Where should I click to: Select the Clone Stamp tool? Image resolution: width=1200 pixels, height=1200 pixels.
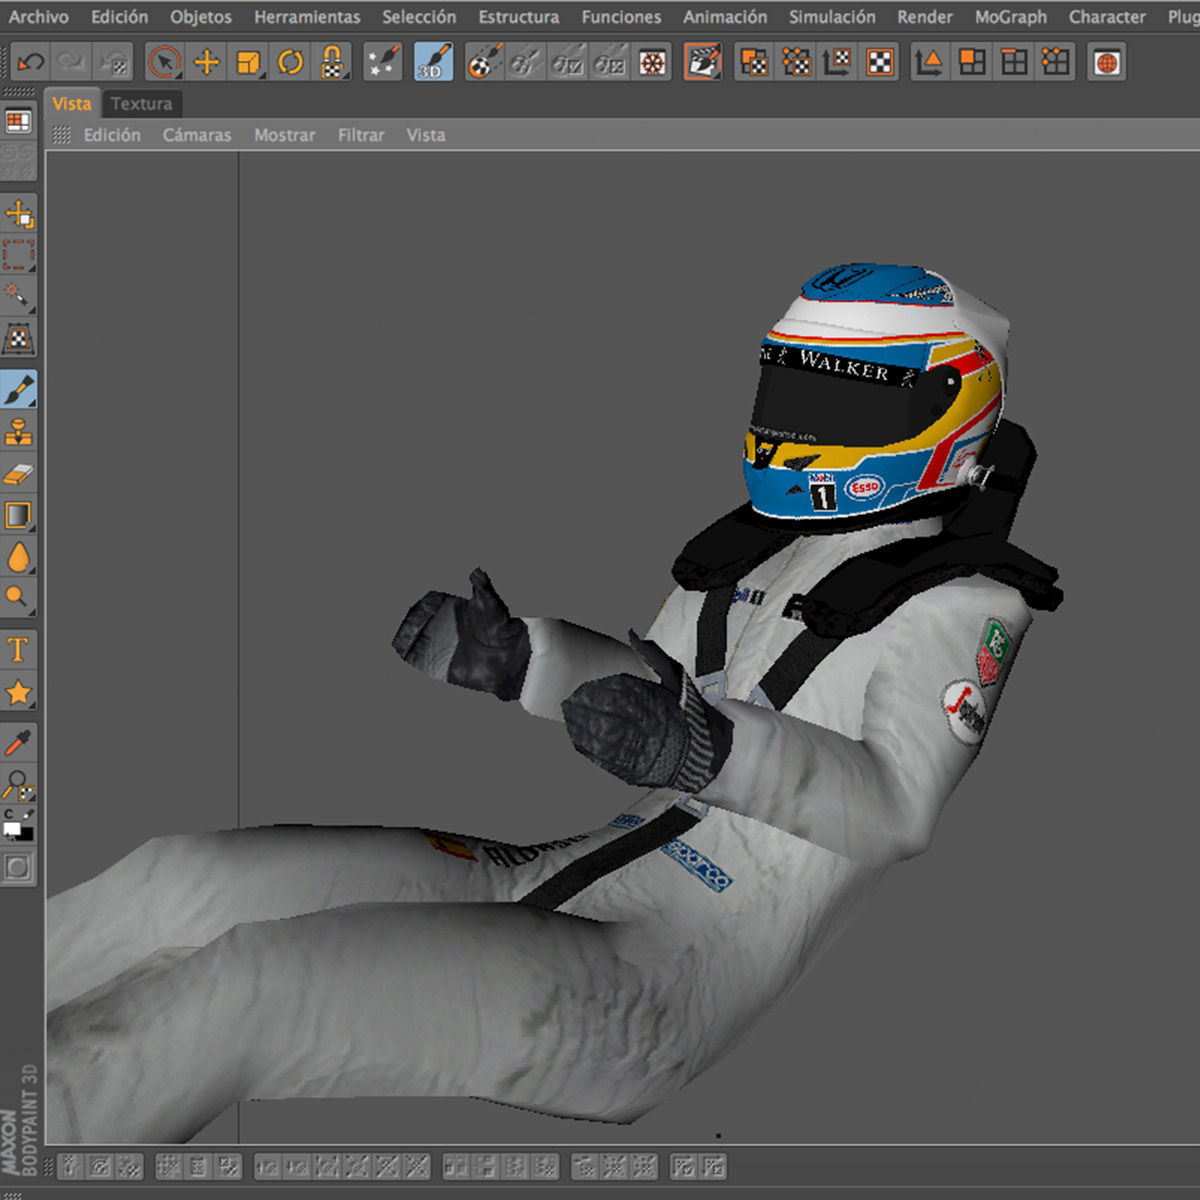click(x=19, y=432)
